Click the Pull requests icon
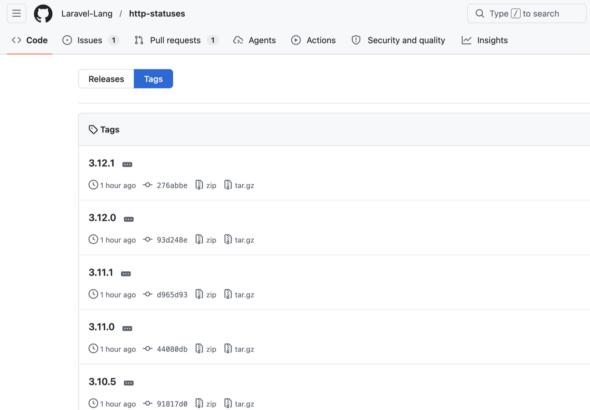Image resolution: width=590 pixels, height=410 pixels. click(x=139, y=40)
